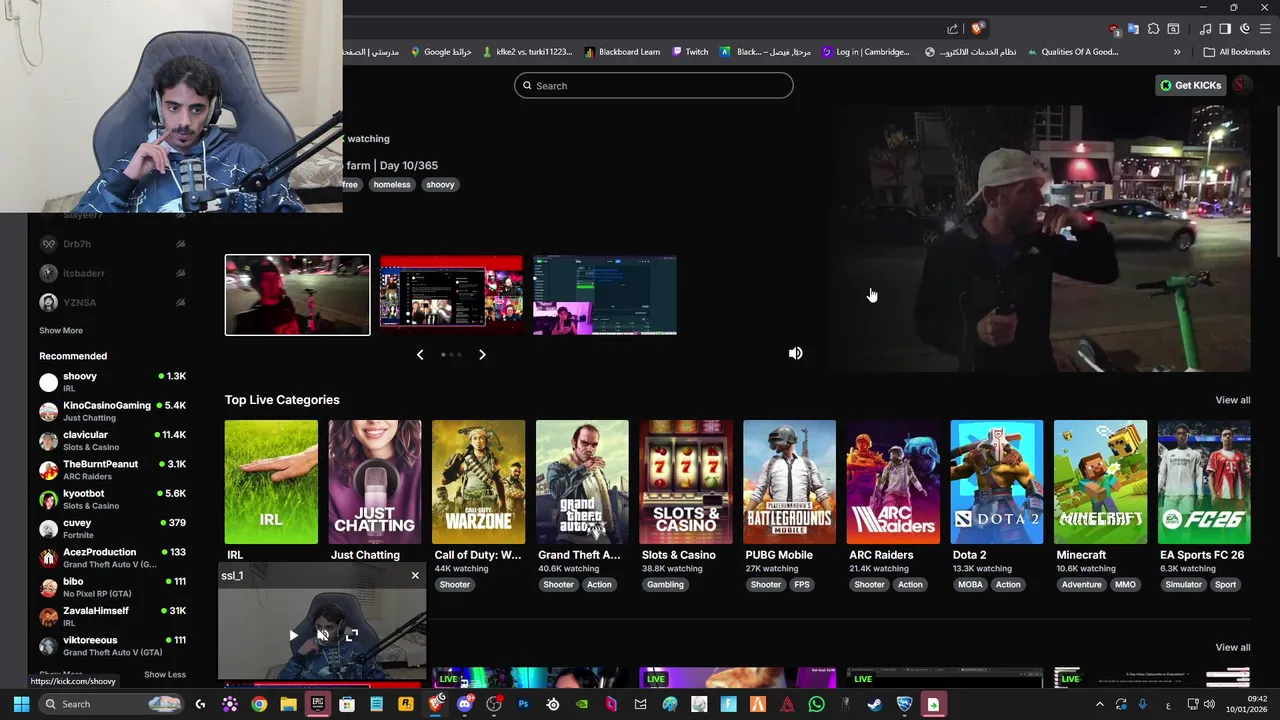Image resolution: width=1280 pixels, height=720 pixels.
Task: Open the Brave media control music note icon
Action: click(x=1206, y=29)
